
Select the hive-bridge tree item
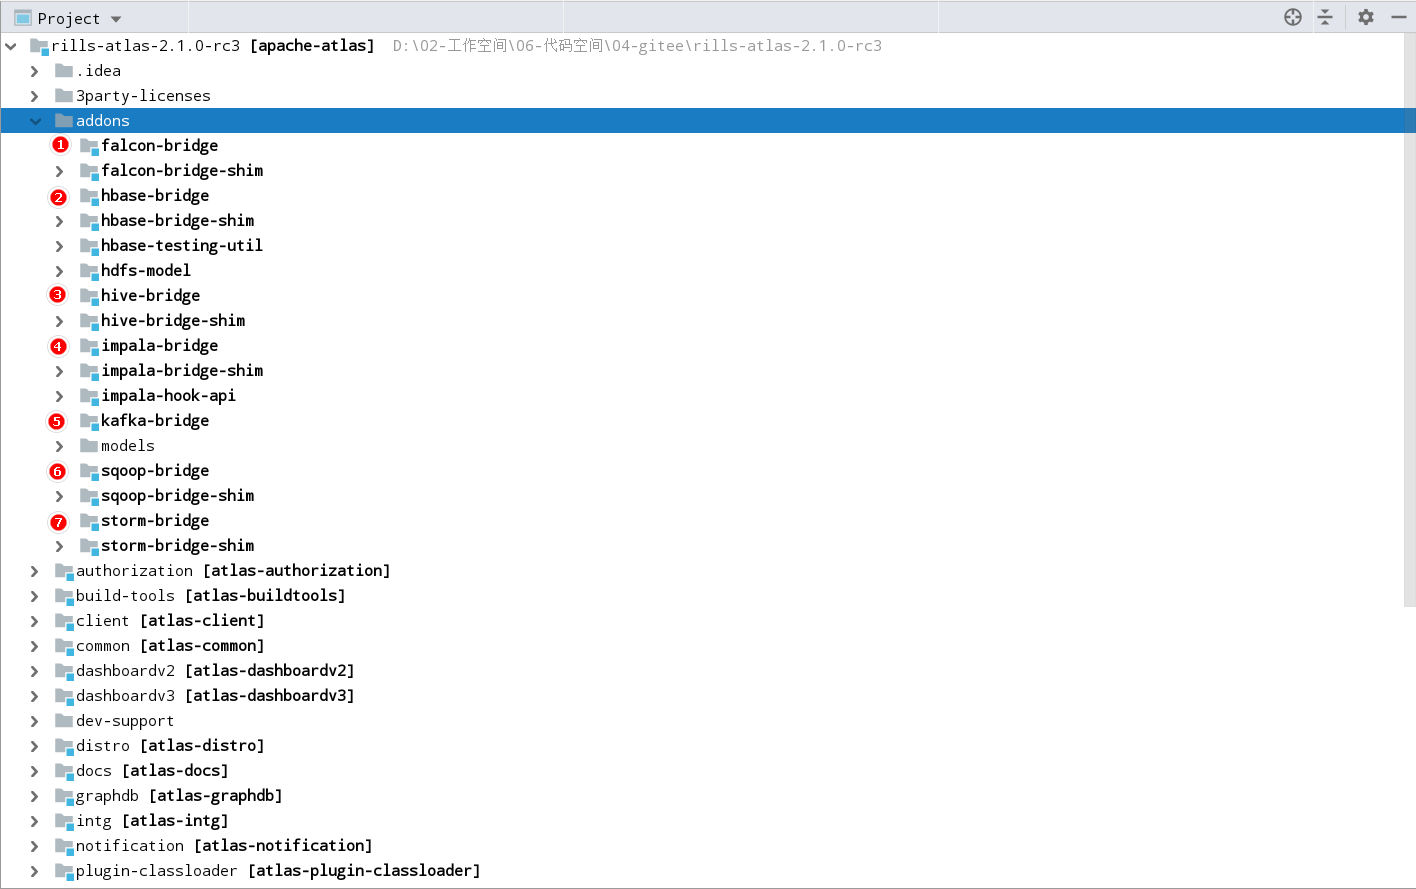tap(150, 296)
